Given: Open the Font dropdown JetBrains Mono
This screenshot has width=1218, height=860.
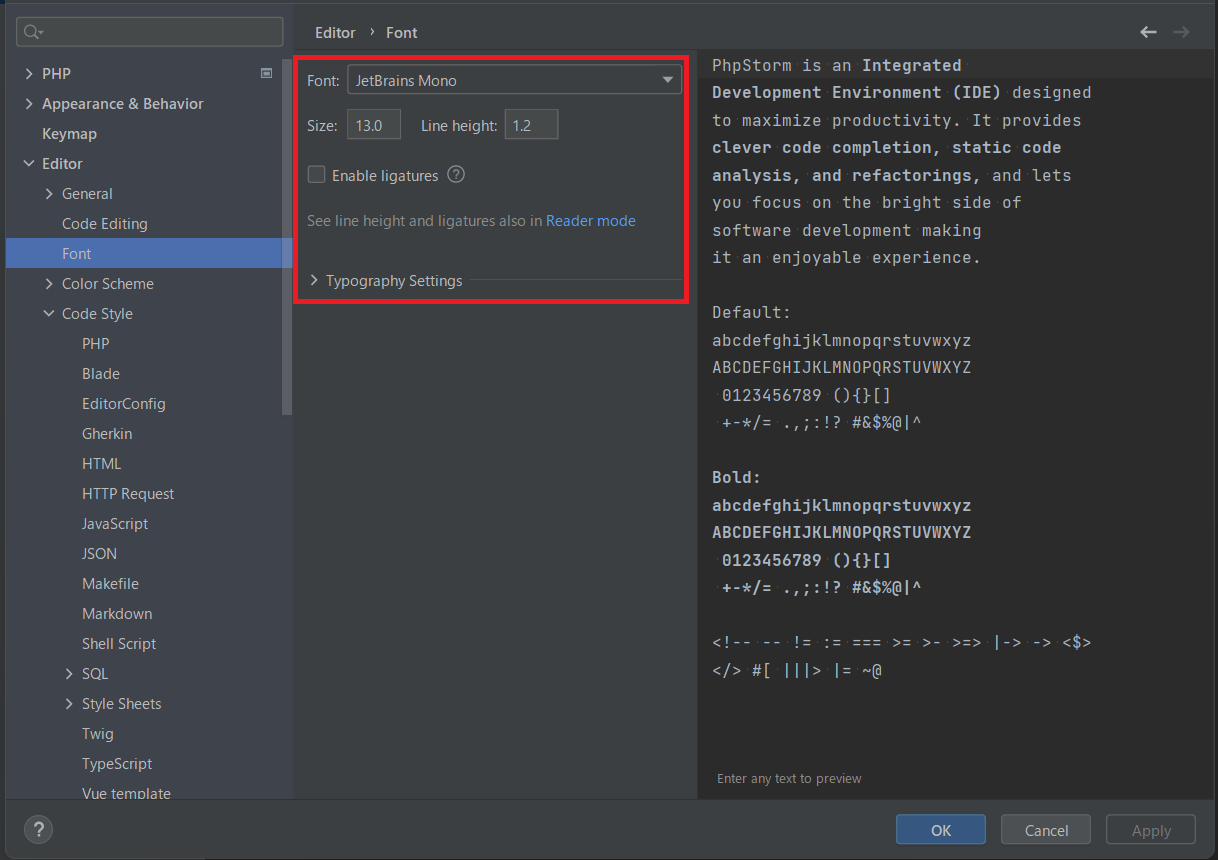Looking at the screenshot, I should 514,80.
